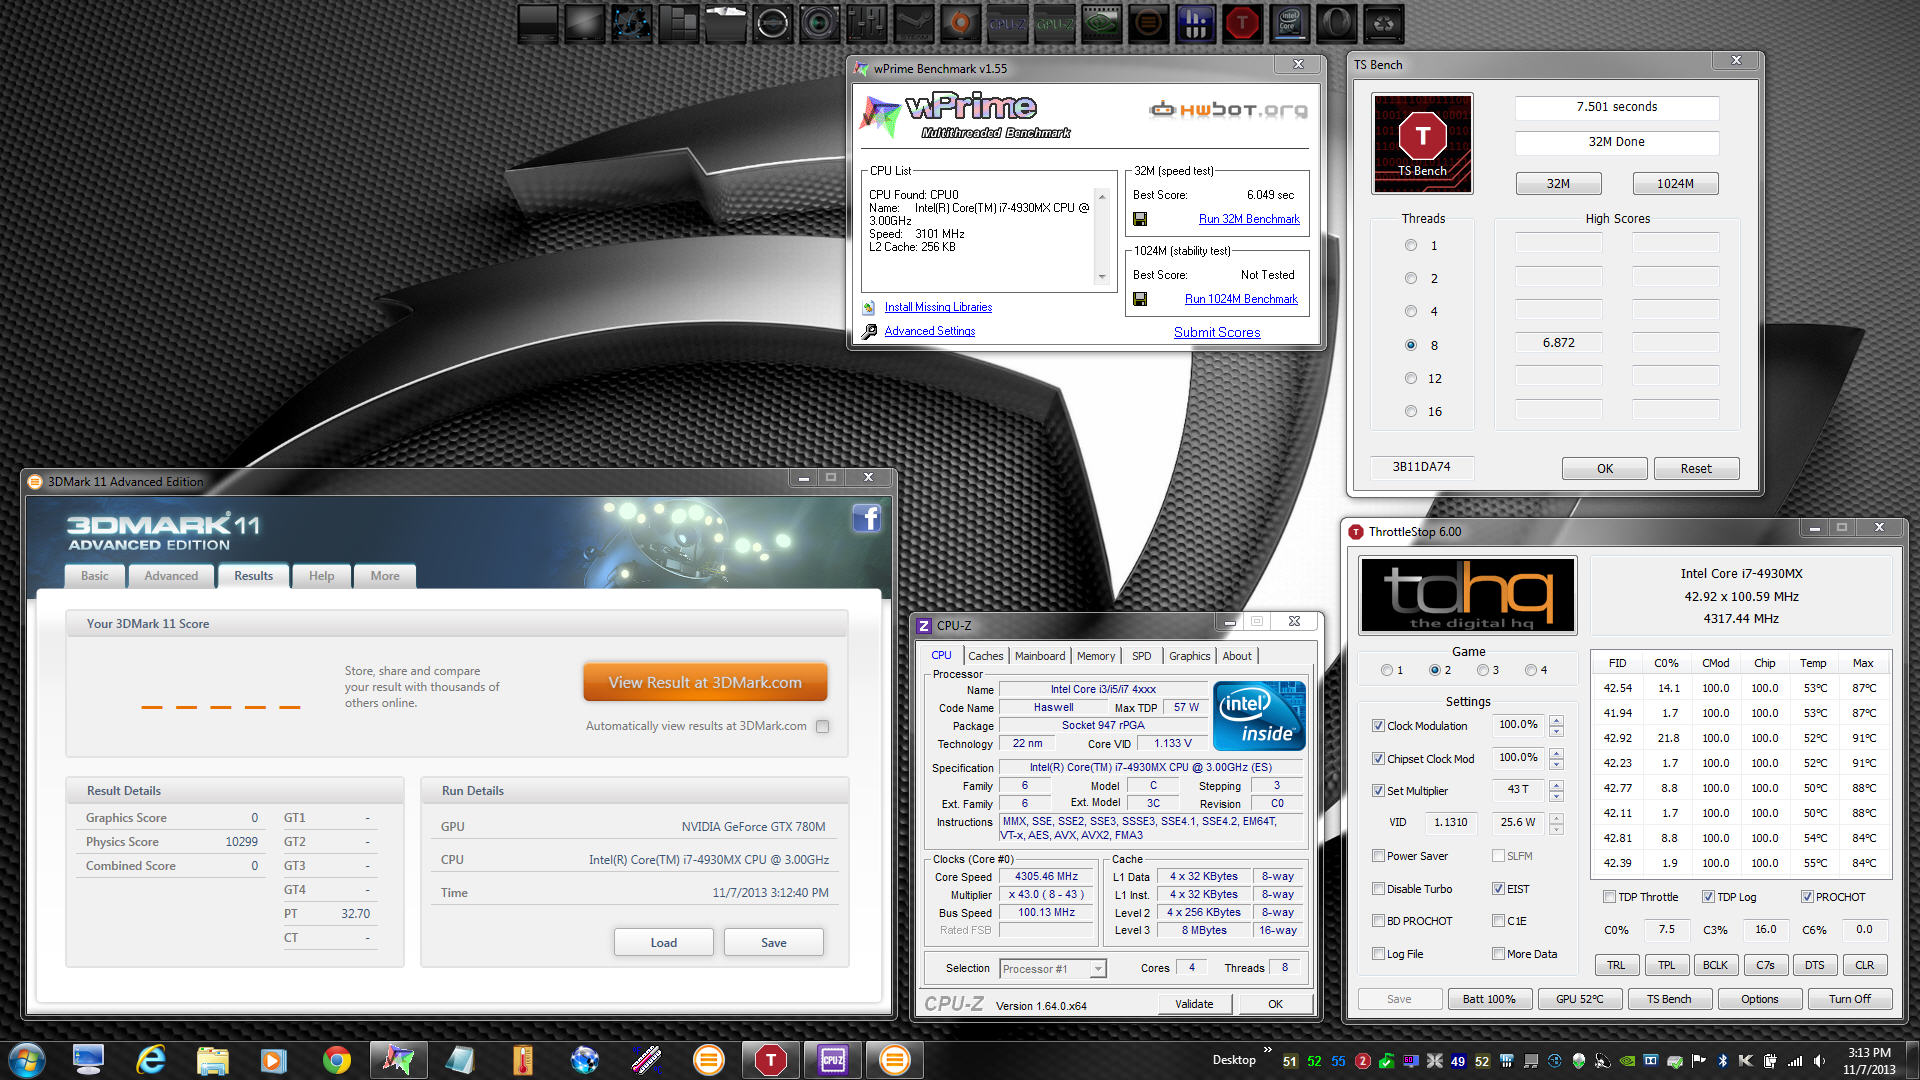Click View Result at 3DMark.com button
The height and width of the screenshot is (1080, 1920).
point(705,683)
